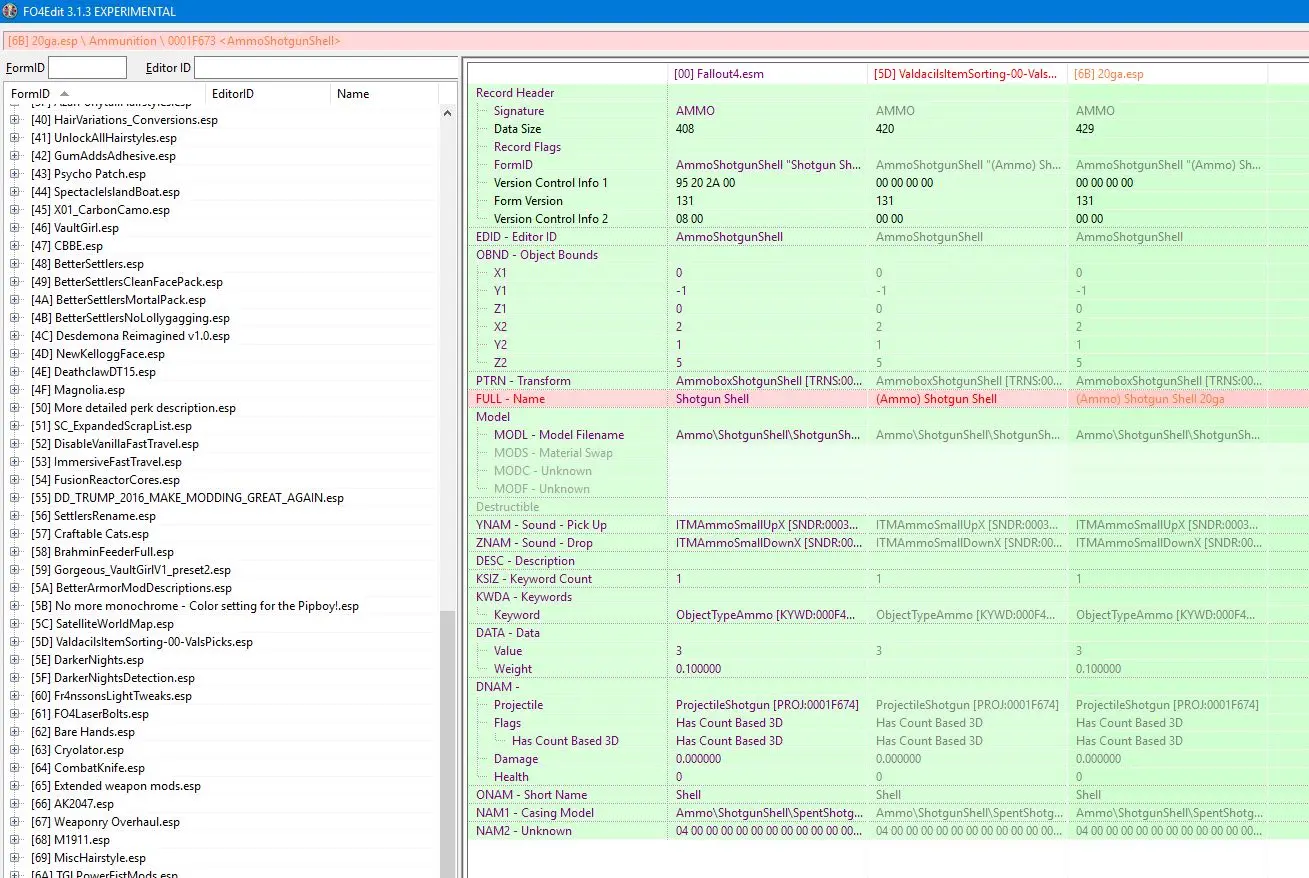Screen dimensions: 1309x878
Task: Select the KWDA - Keywords row label
Action: pyautogui.click(x=524, y=597)
